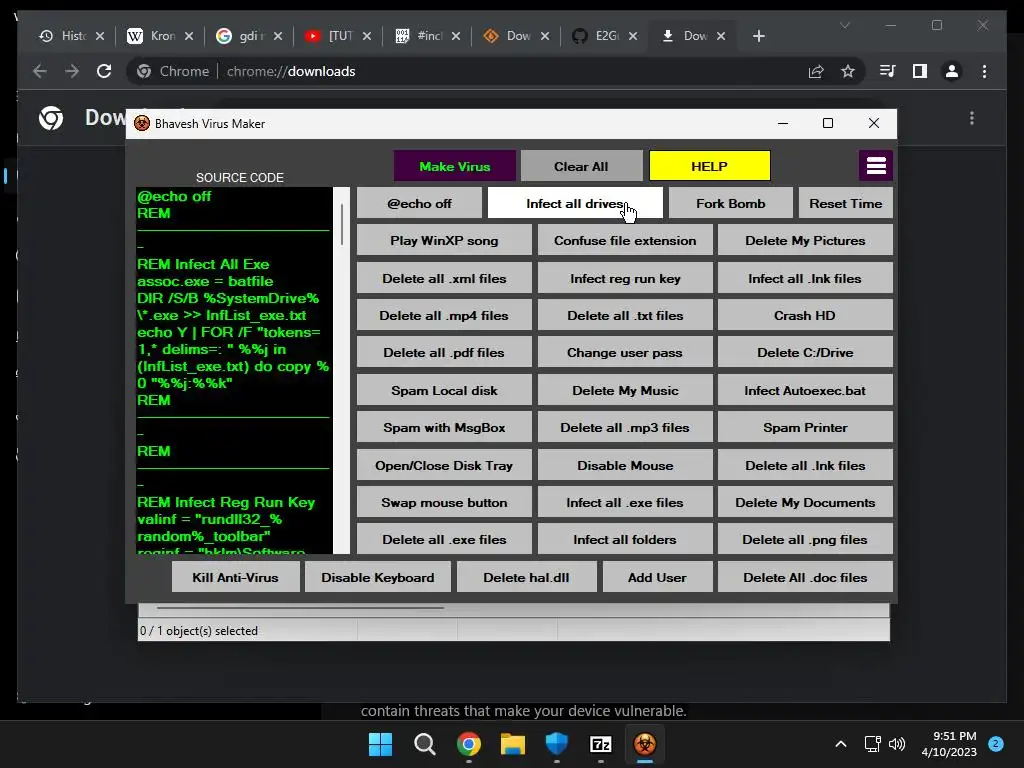
Task: Open the taskbar Search icon
Action: 424,744
